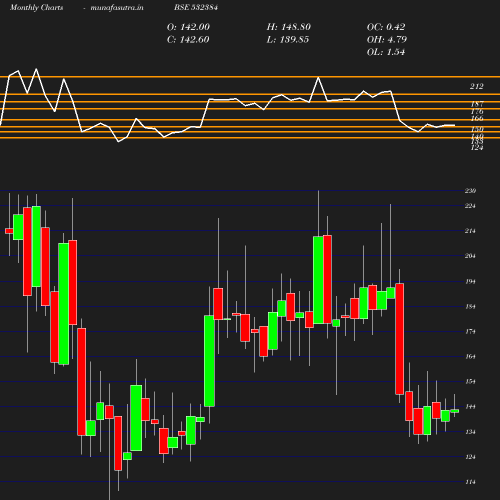Click the 166 level label on line chart

477,118
